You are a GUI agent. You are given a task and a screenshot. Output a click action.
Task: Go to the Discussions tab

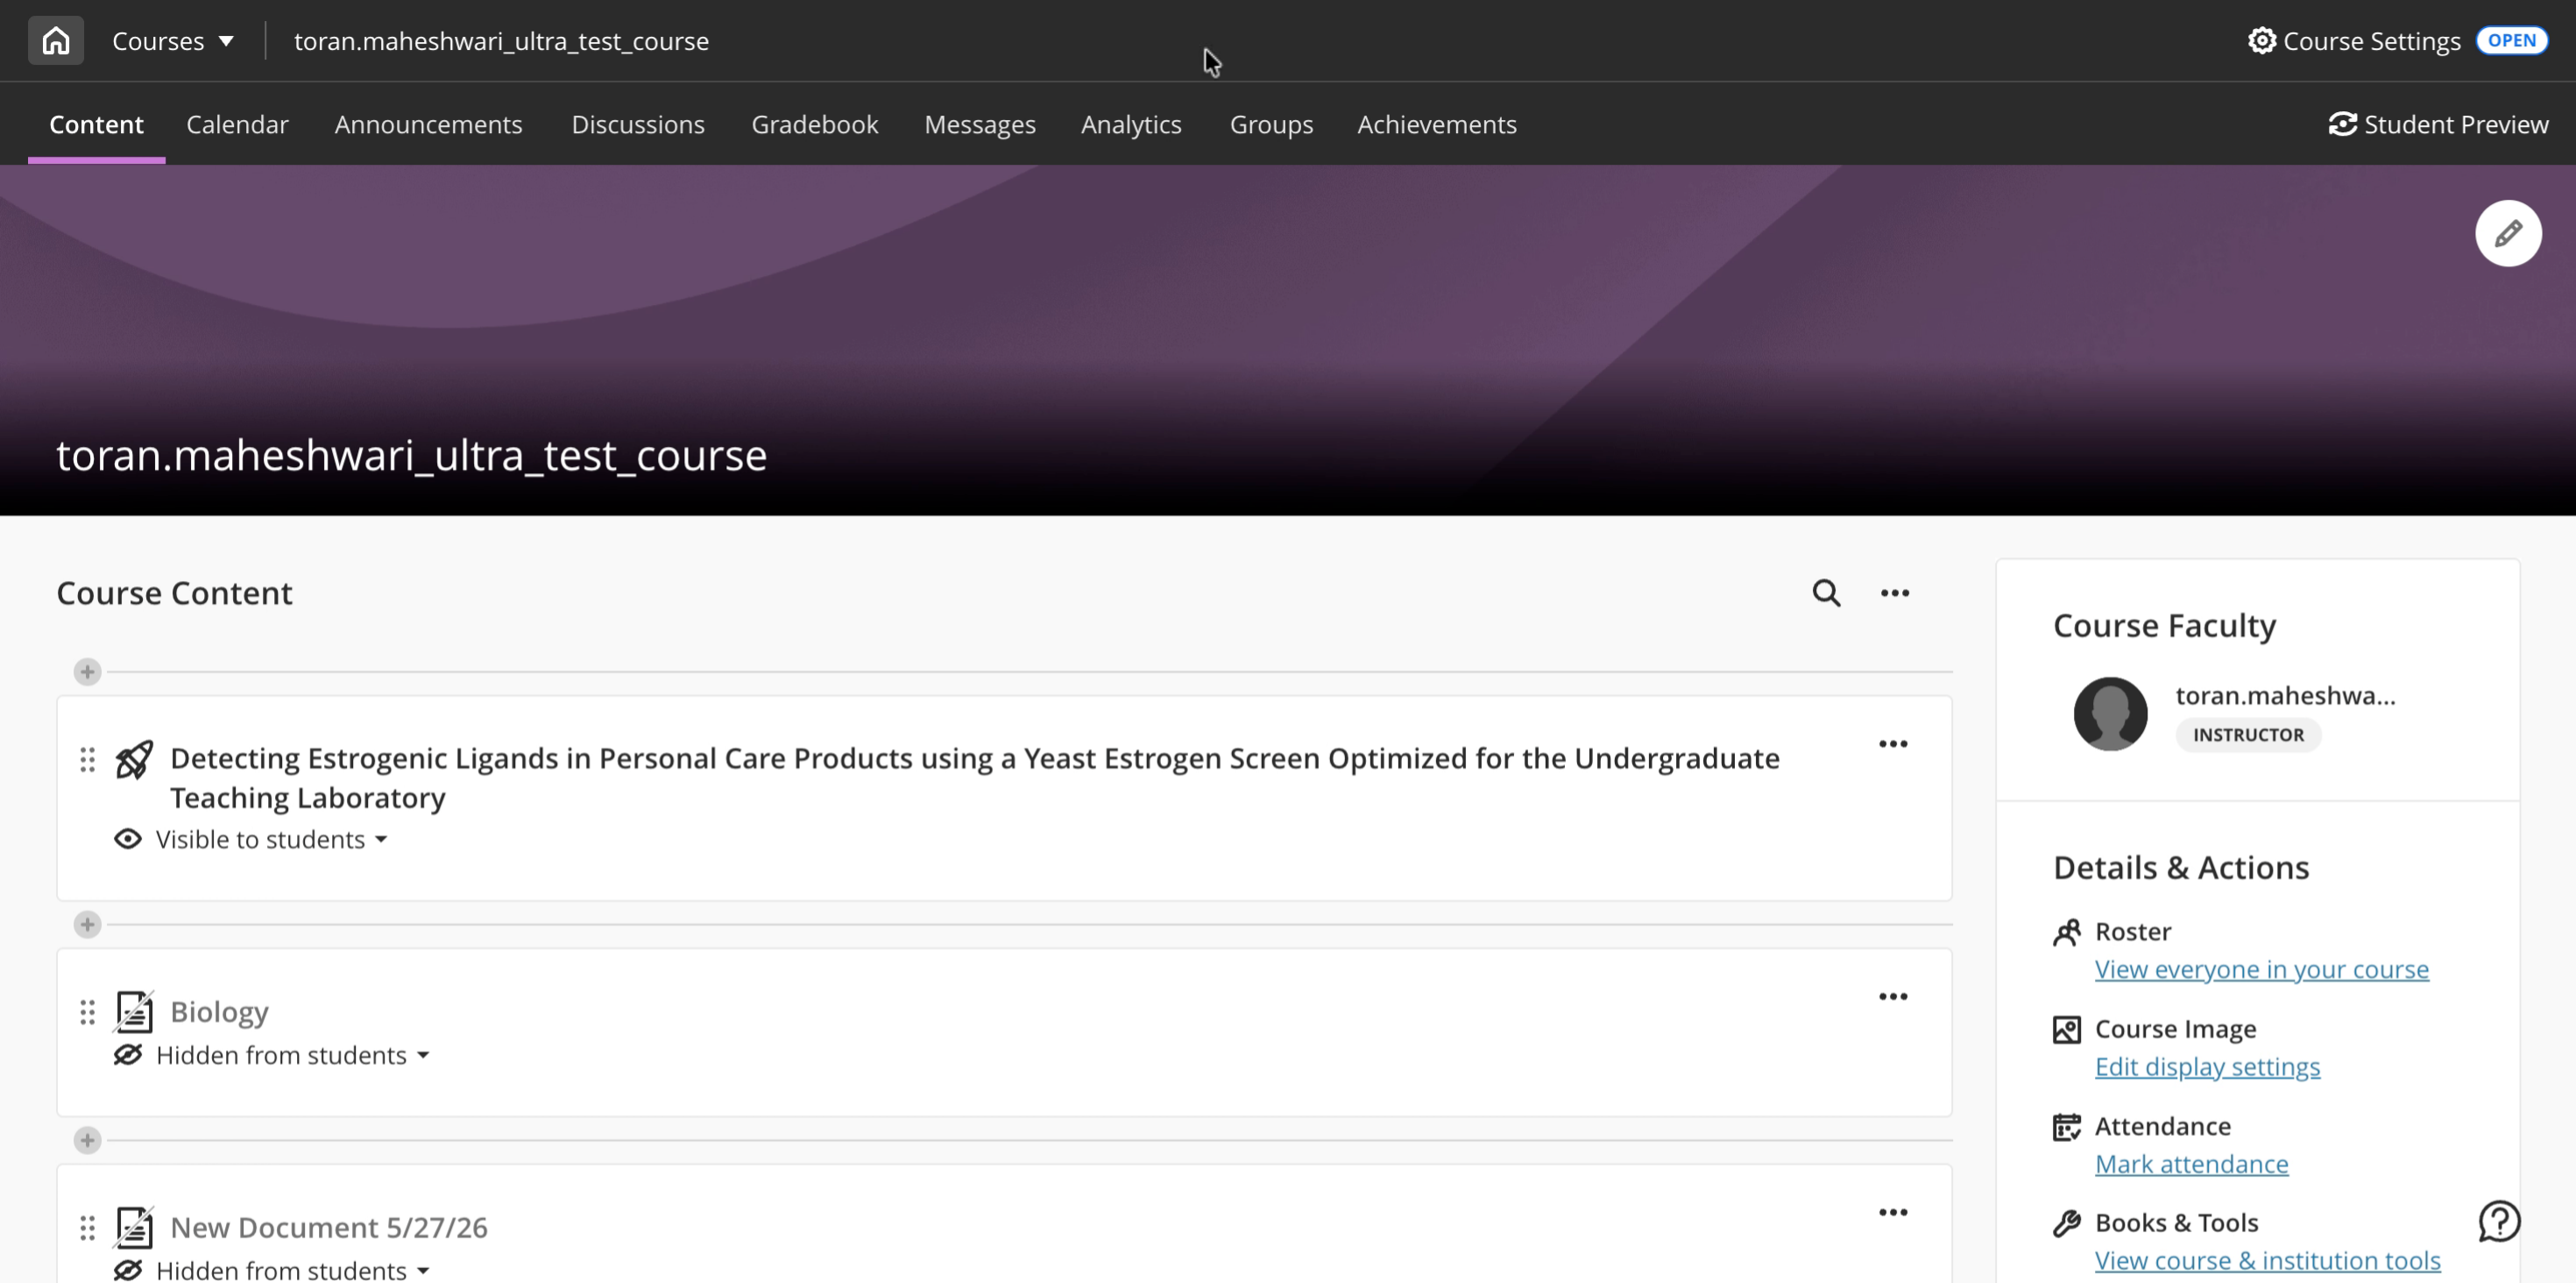(638, 124)
